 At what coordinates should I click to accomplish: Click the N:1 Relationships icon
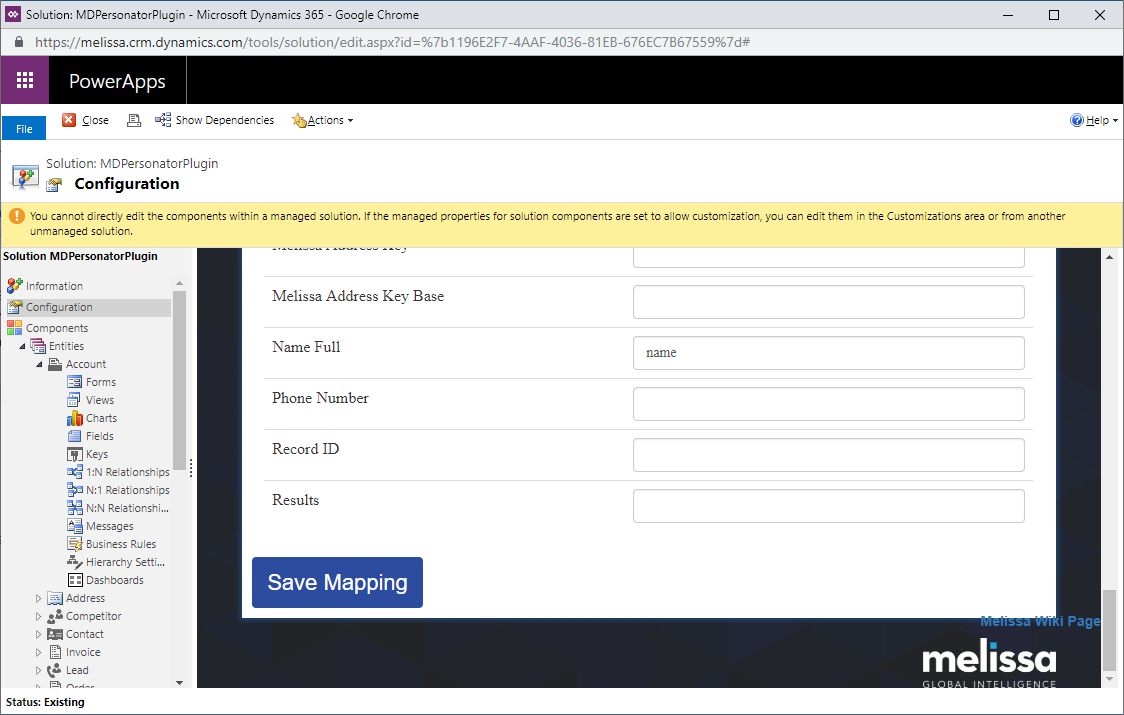pyautogui.click(x=75, y=490)
